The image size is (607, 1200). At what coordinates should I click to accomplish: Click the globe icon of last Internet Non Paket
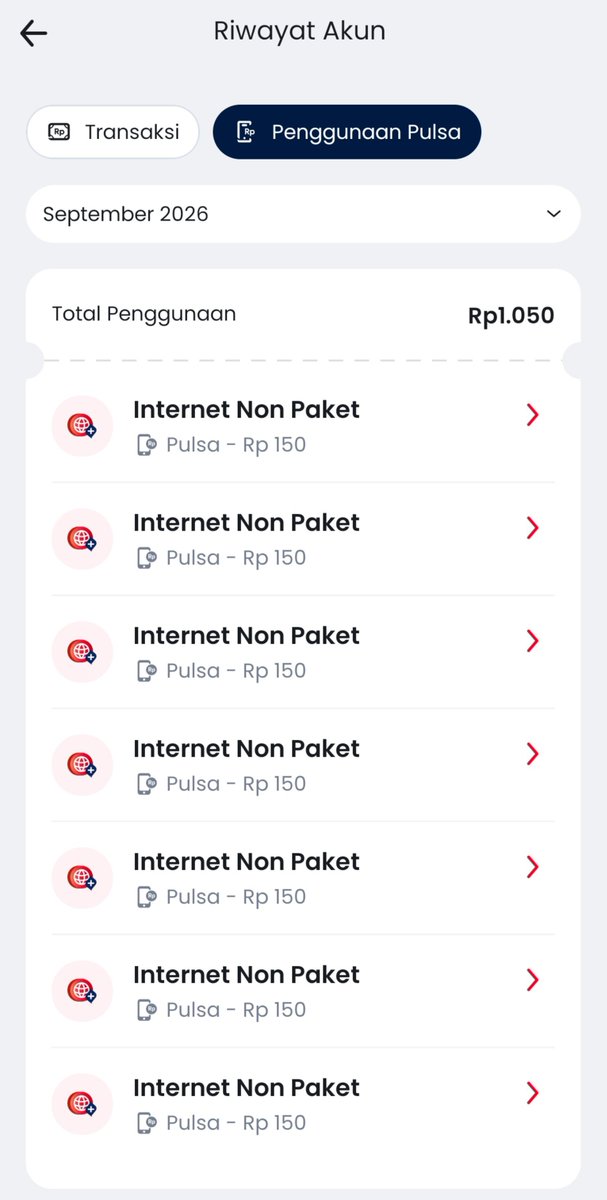(82, 1104)
